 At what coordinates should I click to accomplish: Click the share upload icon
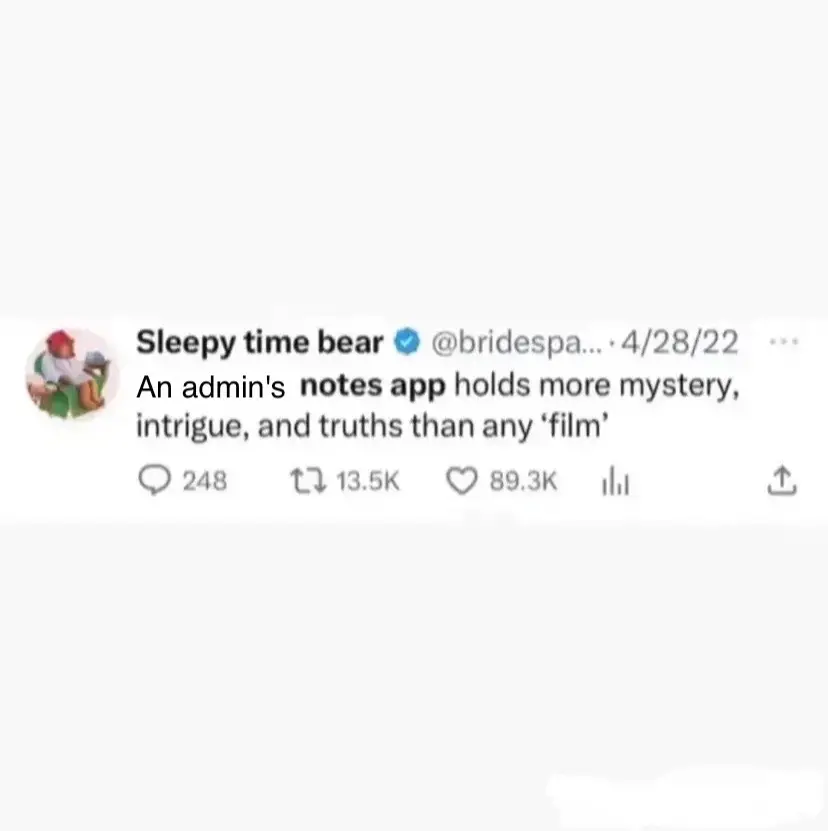[782, 481]
